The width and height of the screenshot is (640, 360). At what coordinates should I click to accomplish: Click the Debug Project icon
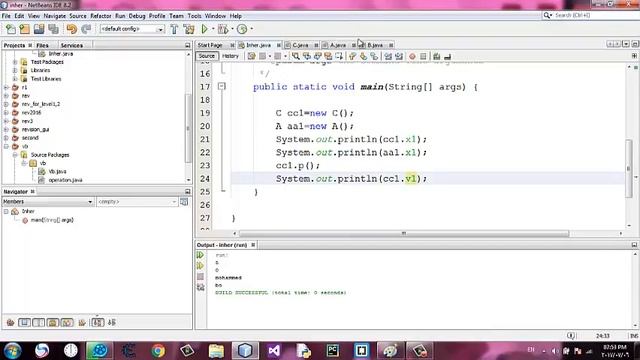click(223, 29)
